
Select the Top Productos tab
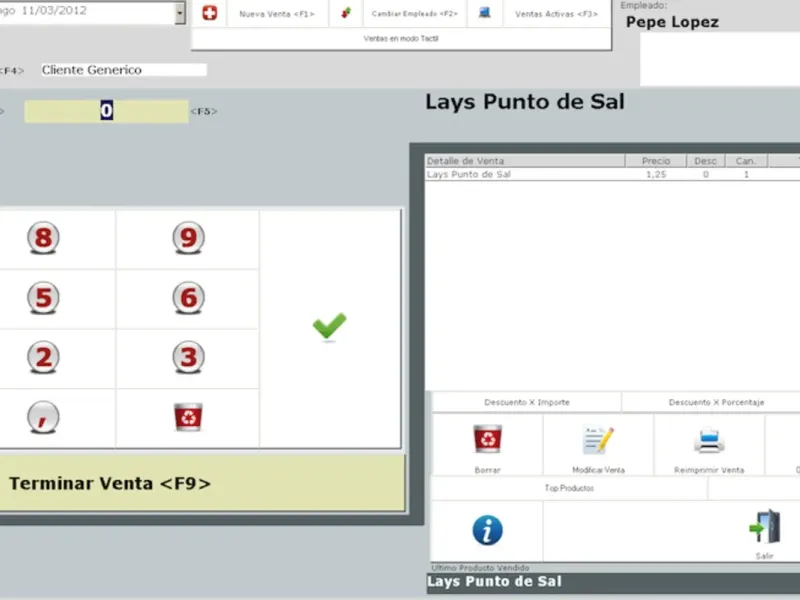(x=569, y=488)
